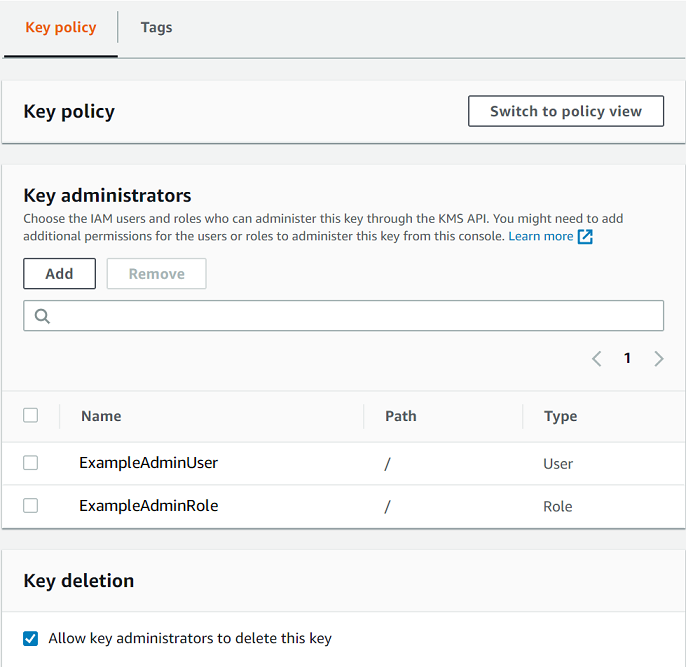Uncheck Allow key administrators to delete this key
The height and width of the screenshot is (667, 686).
coord(30,638)
